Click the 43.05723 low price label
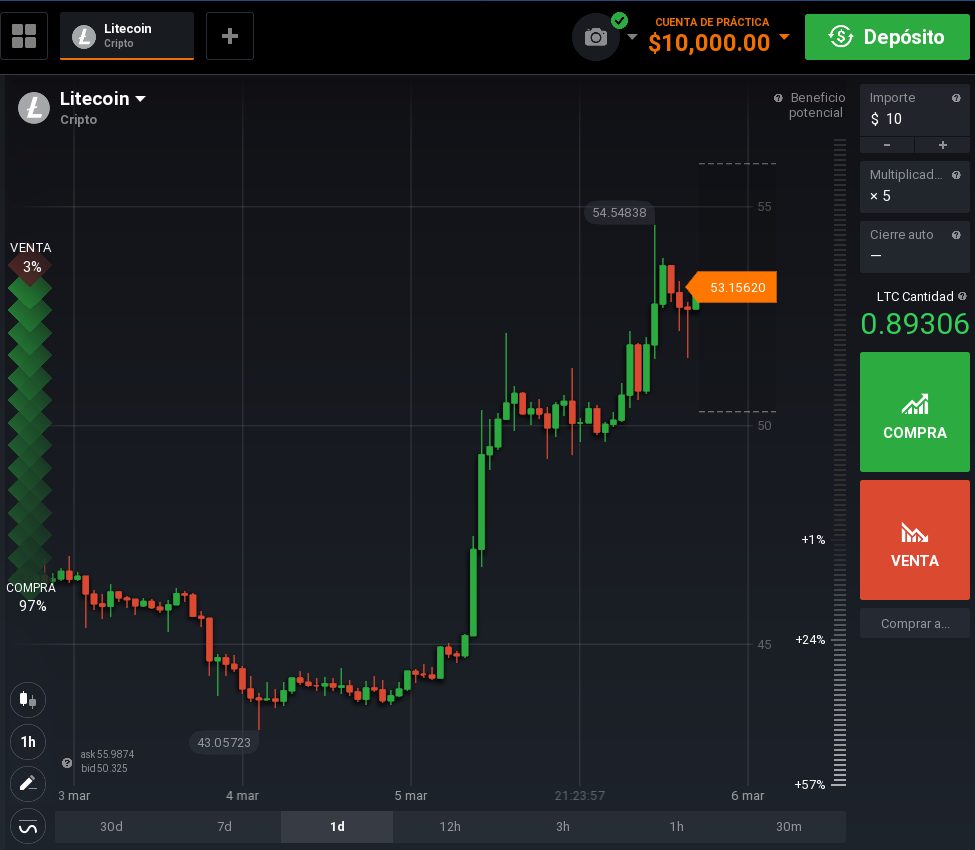This screenshot has width=975, height=850. pos(224,742)
